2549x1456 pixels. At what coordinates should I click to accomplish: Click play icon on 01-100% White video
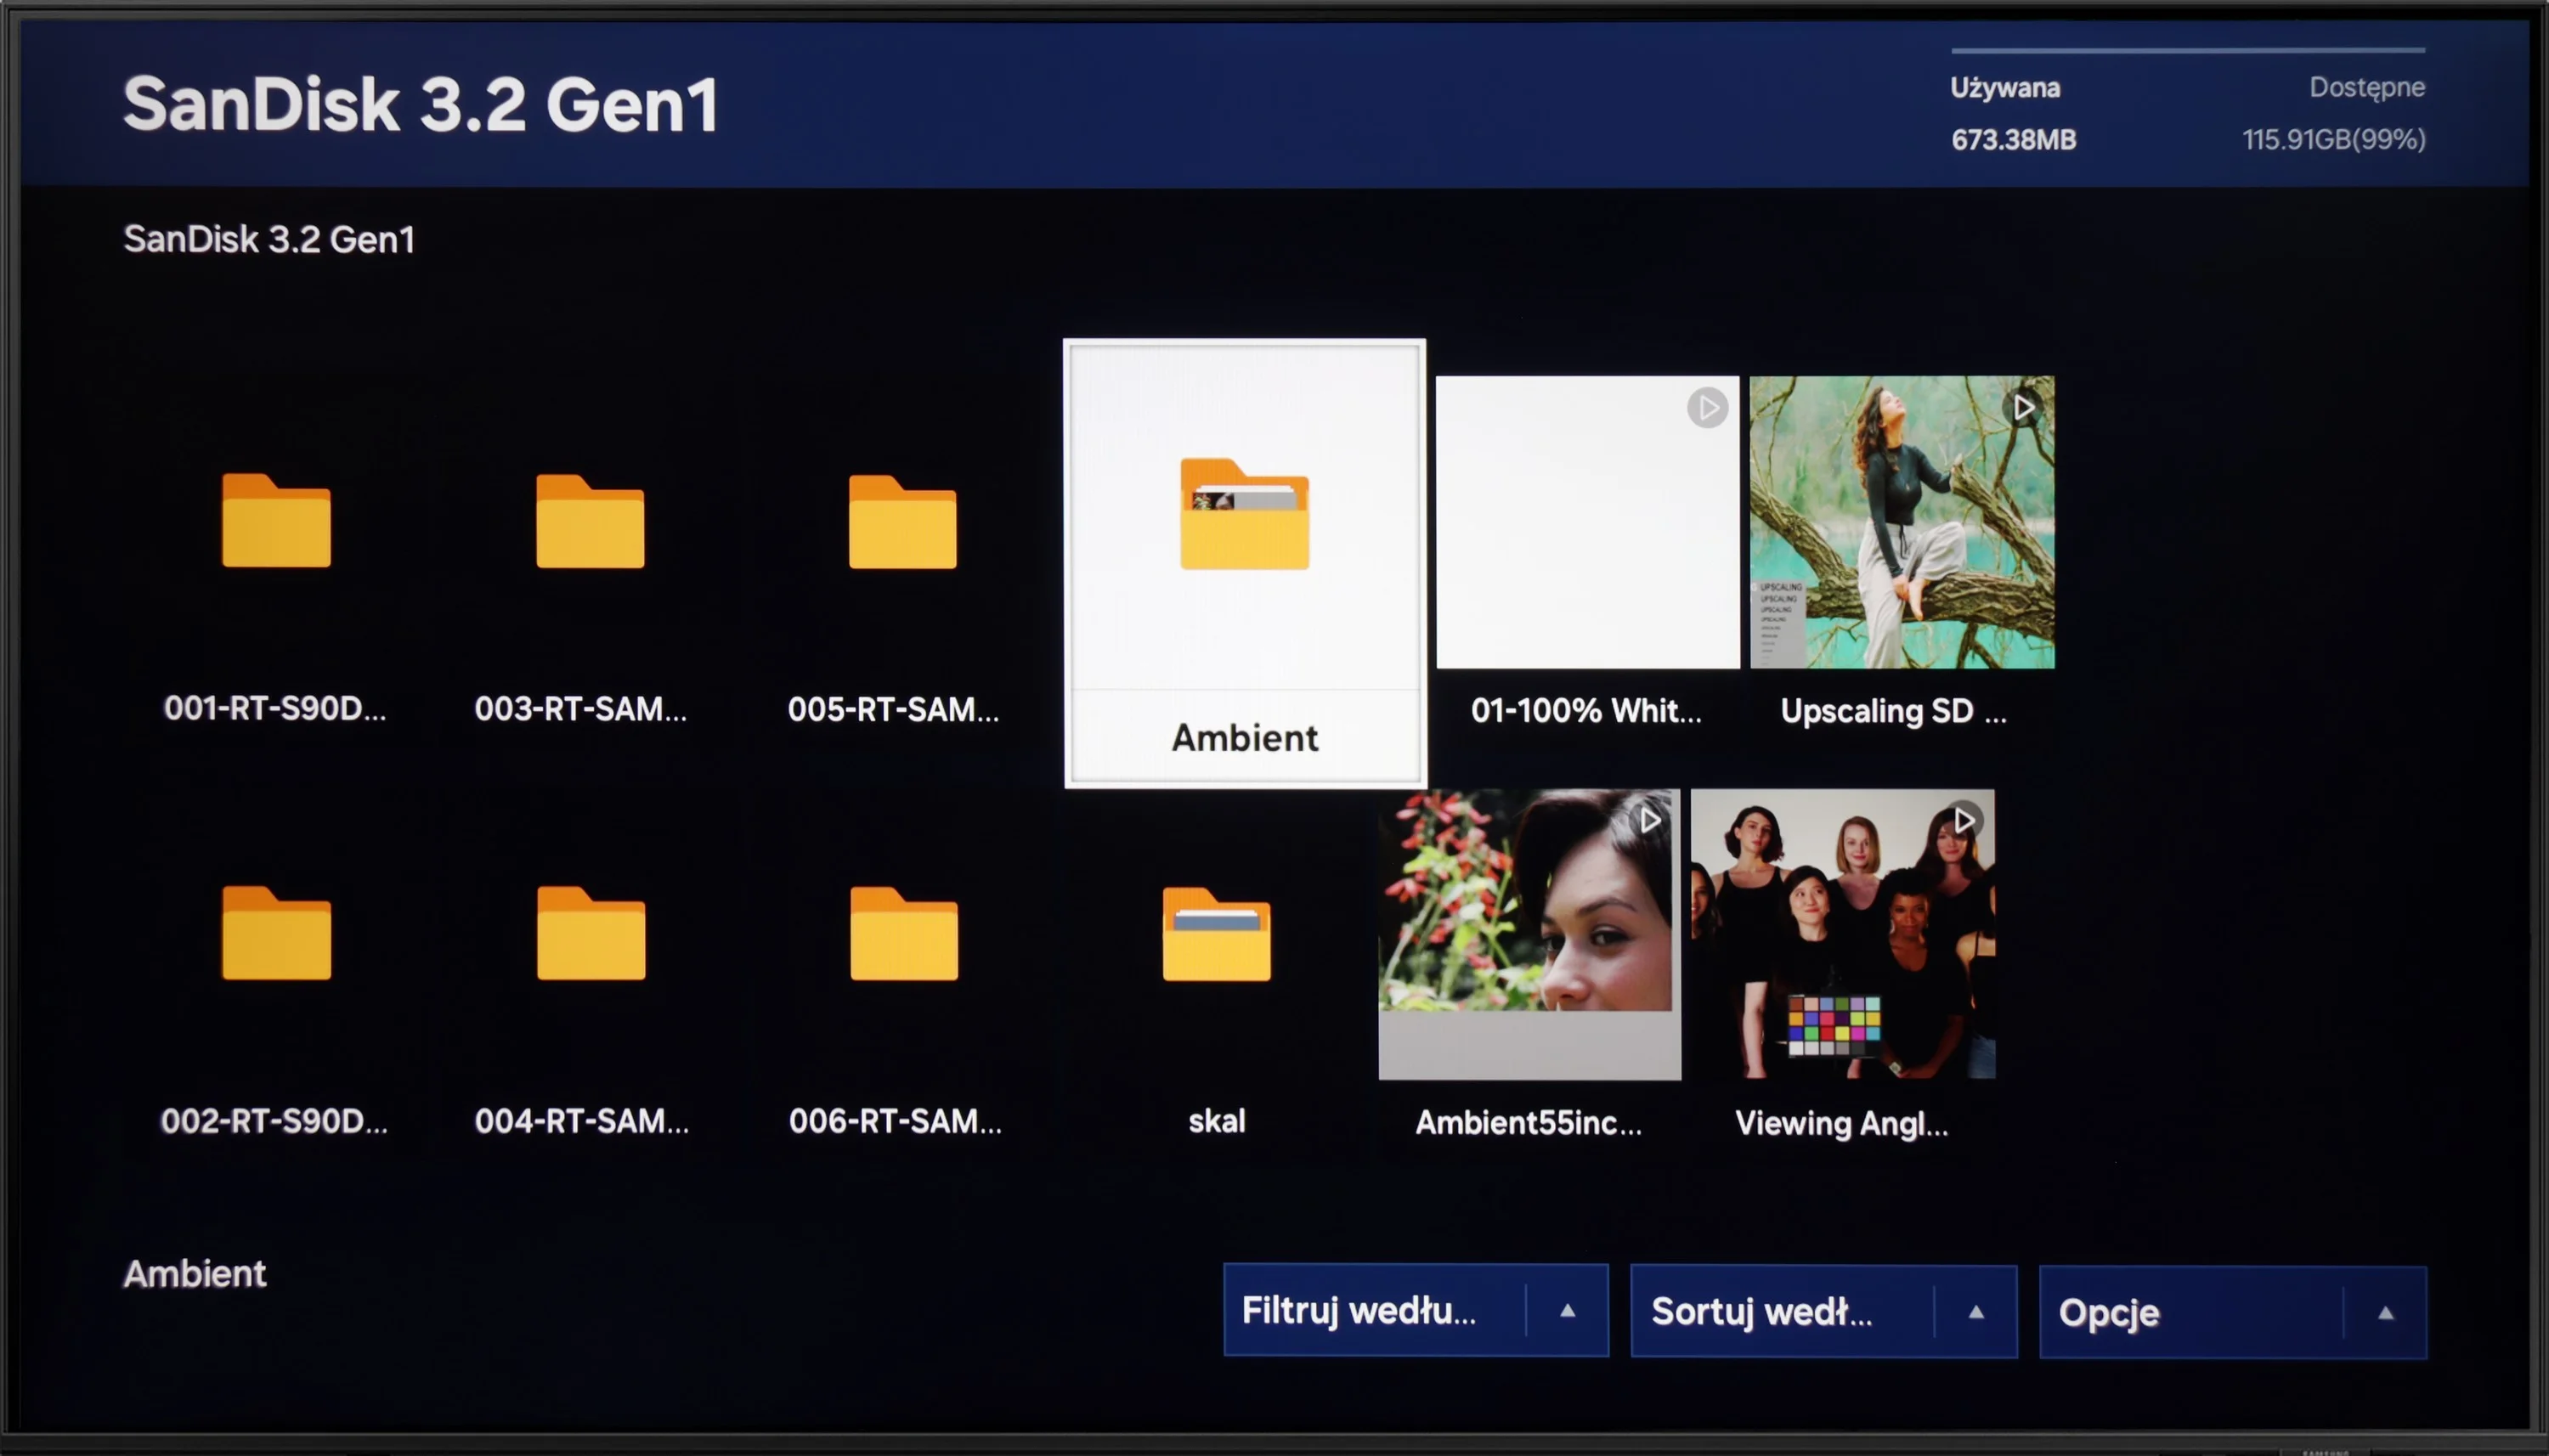pos(1707,408)
